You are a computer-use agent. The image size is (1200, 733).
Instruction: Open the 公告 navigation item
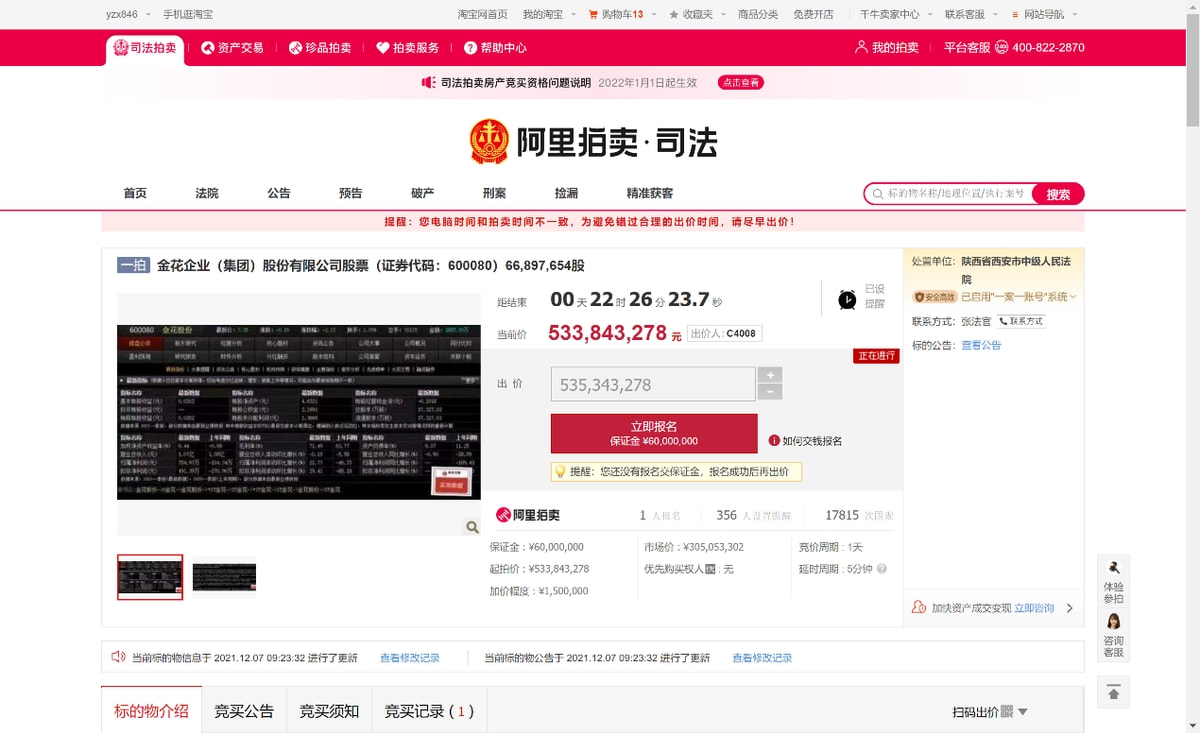[x=279, y=193]
